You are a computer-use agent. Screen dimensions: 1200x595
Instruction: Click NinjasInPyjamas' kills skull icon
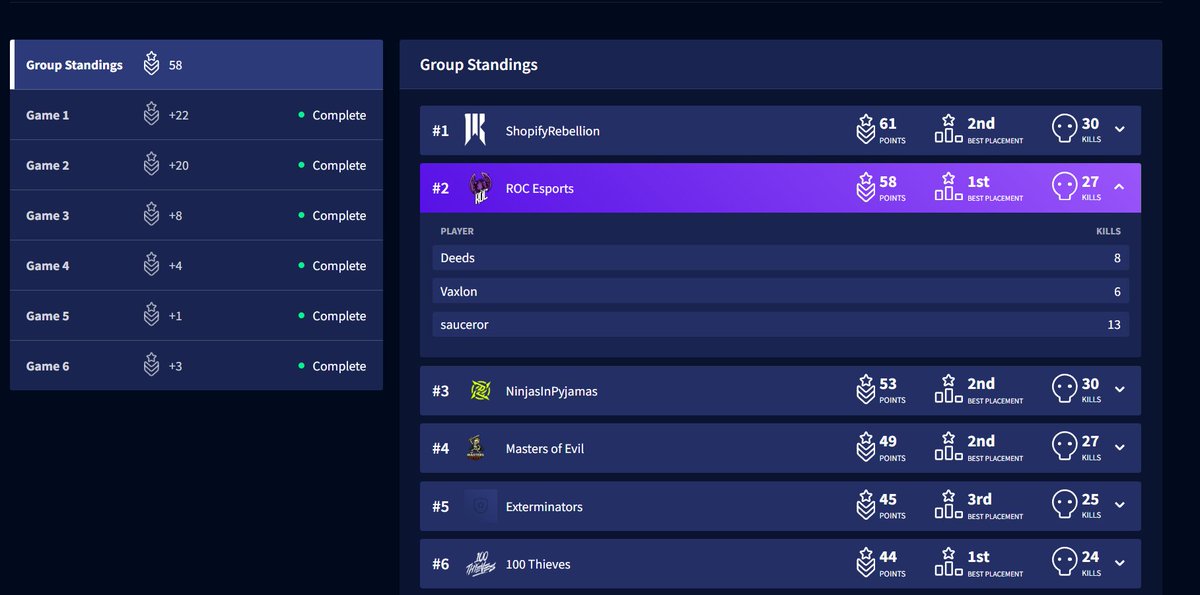(1065, 390)
